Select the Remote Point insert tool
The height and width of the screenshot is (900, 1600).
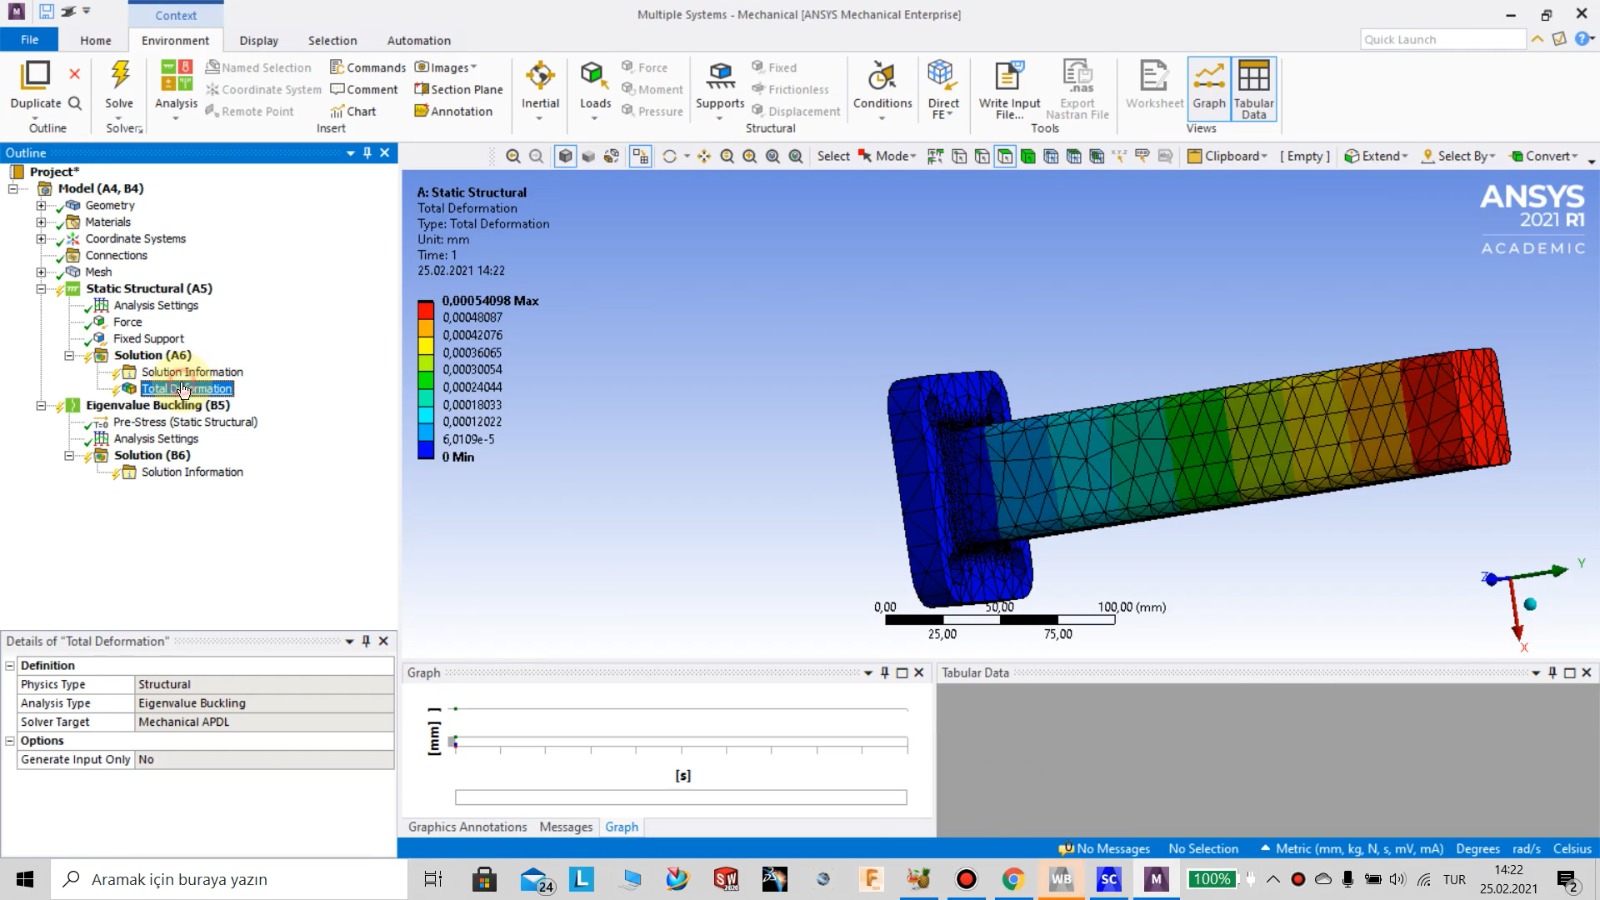tap(251, 111)
